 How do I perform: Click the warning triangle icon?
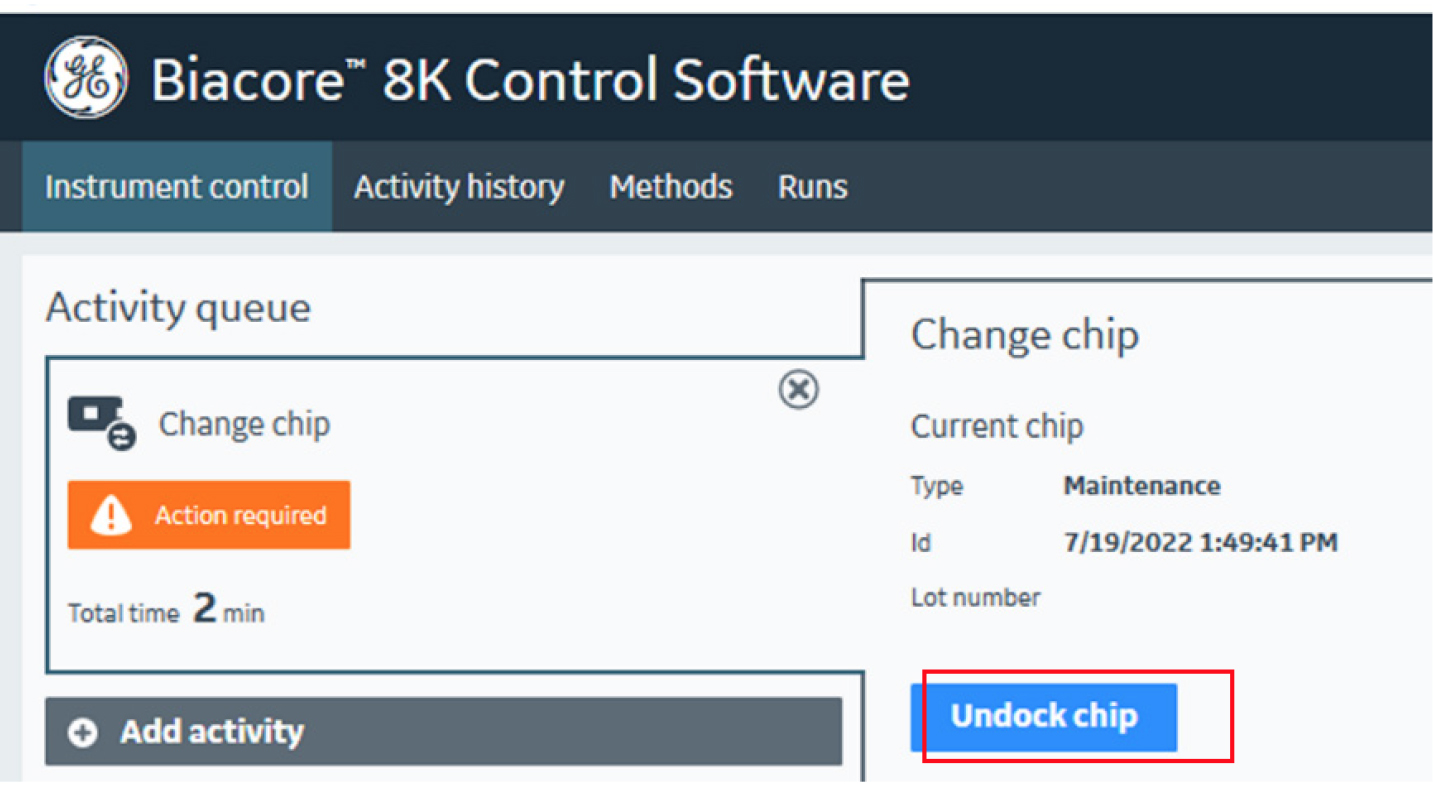click(x=110, y=516)
